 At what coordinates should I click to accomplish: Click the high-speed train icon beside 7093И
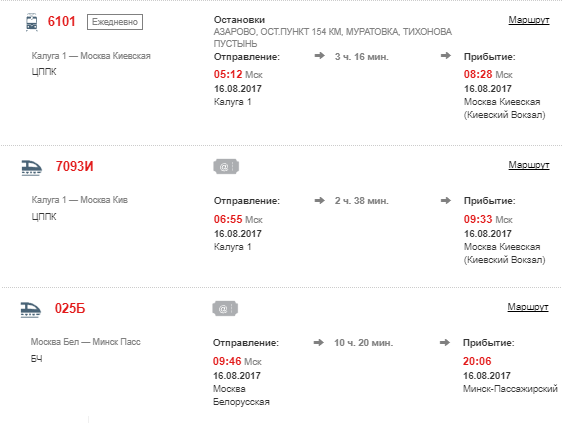click(x=32, y=168)
